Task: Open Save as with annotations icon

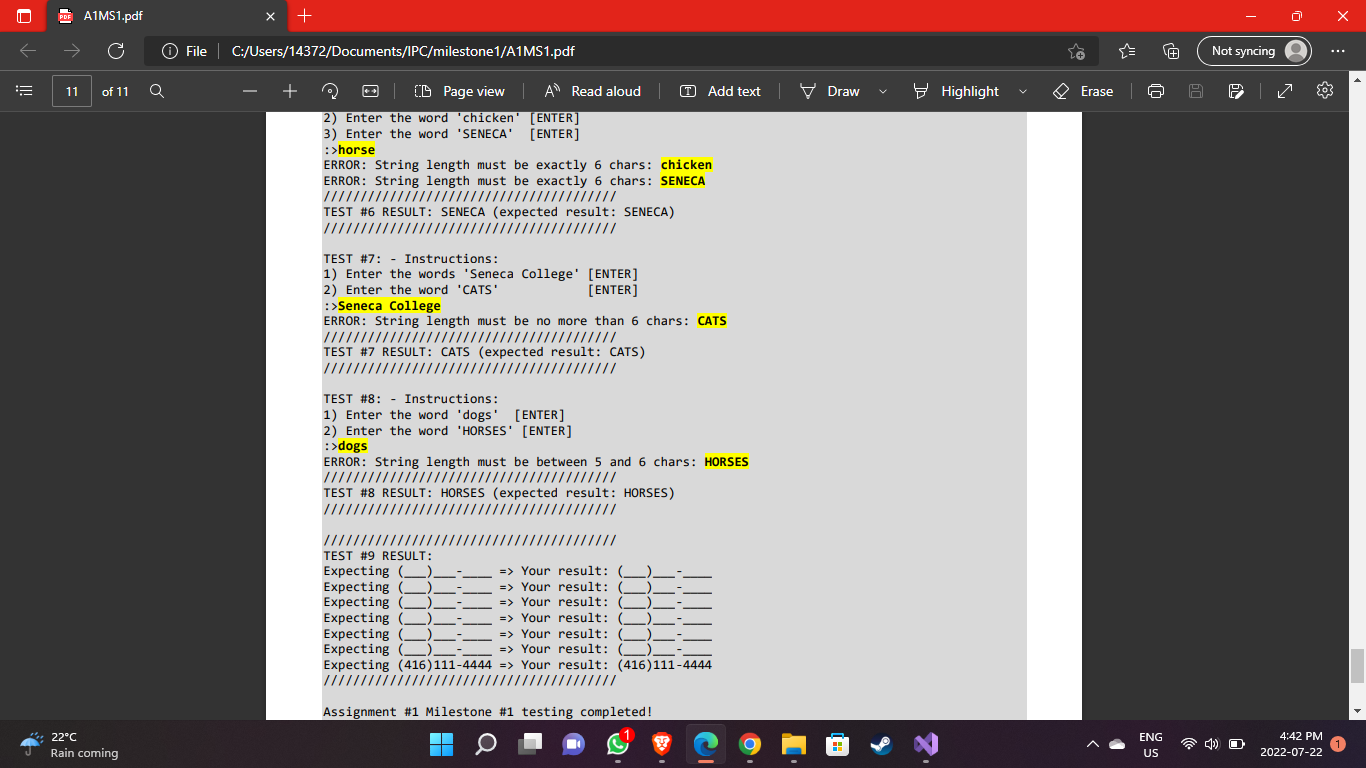Action: click(x=1236, y=91)
